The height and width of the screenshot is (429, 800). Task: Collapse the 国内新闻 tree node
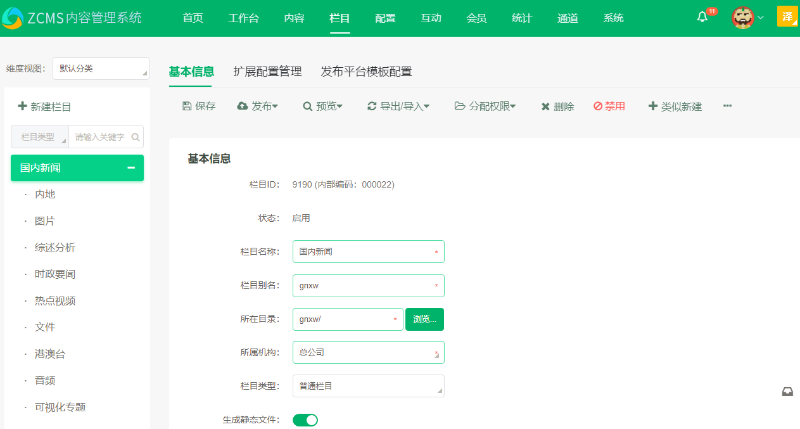pyautogui.click(x=131, y=168)
